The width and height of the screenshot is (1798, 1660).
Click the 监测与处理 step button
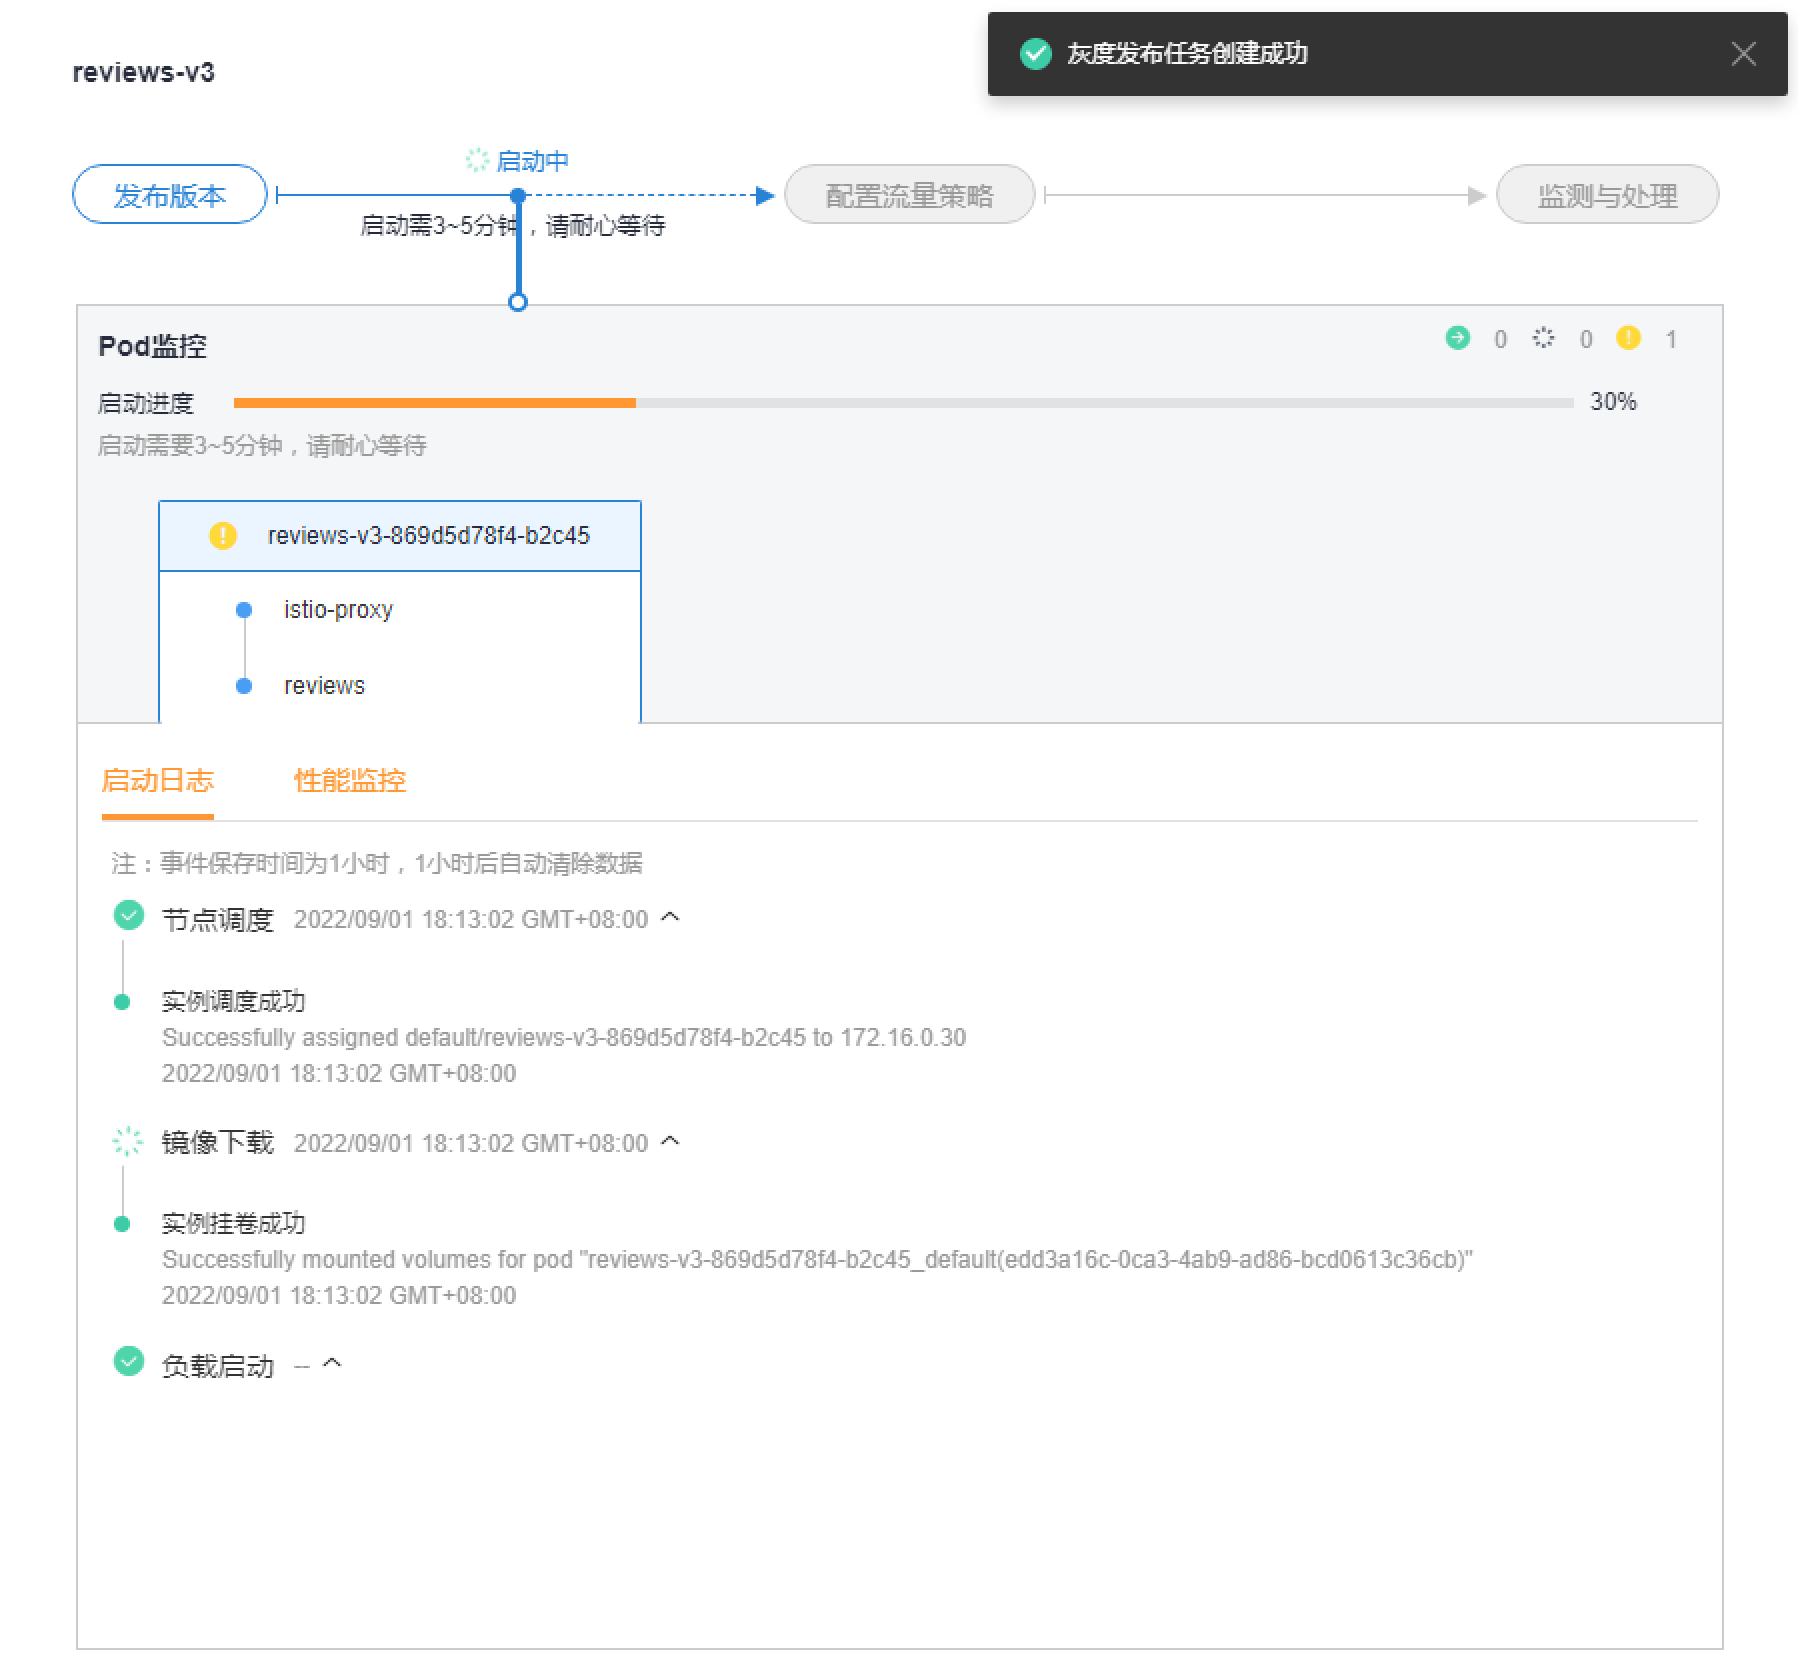coord(1607,195)
